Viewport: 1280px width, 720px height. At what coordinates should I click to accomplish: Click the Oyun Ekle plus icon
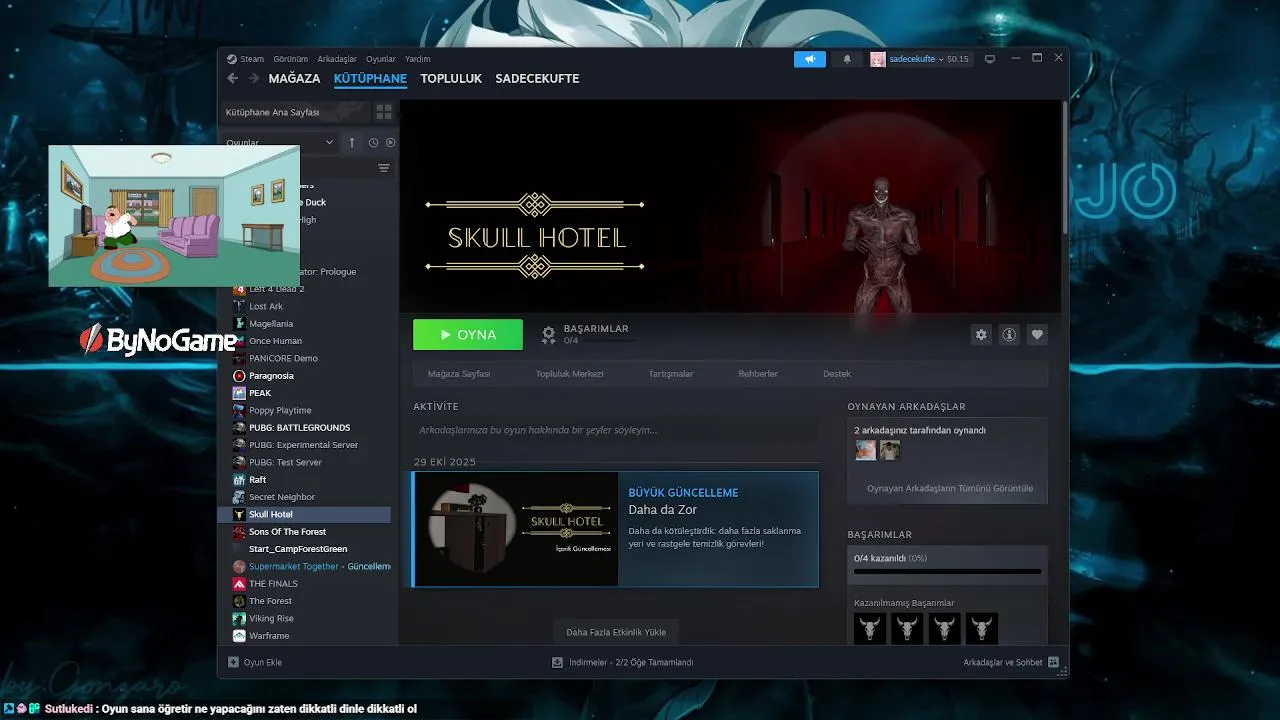(x=233, y=662)
